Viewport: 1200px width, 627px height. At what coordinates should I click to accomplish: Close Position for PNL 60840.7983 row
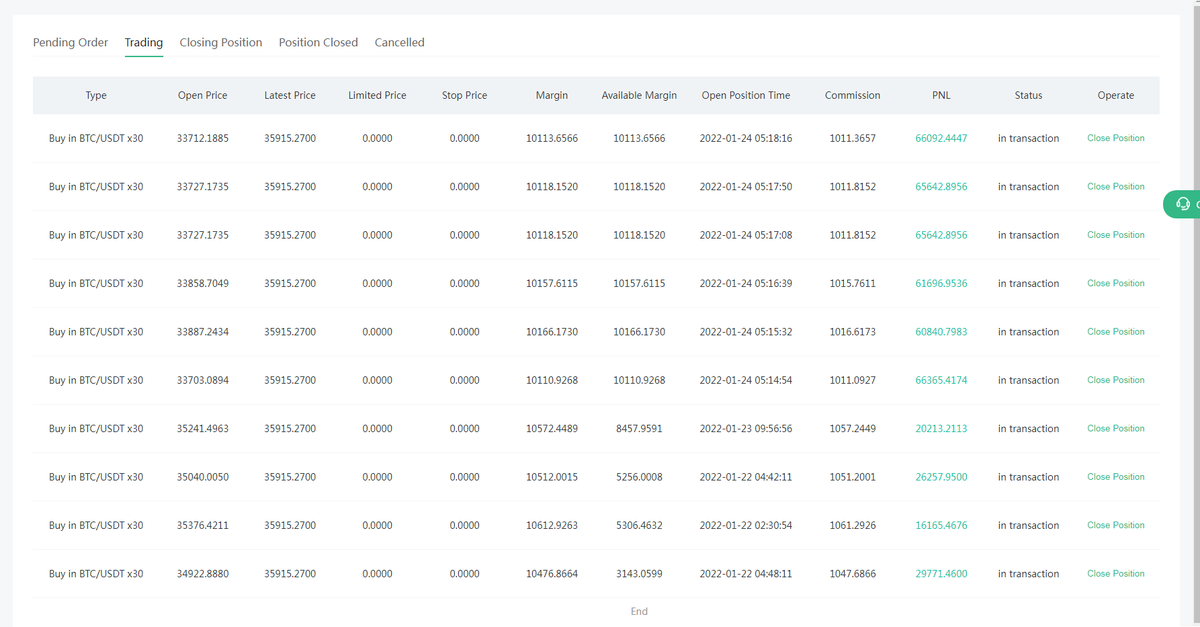1116,331
